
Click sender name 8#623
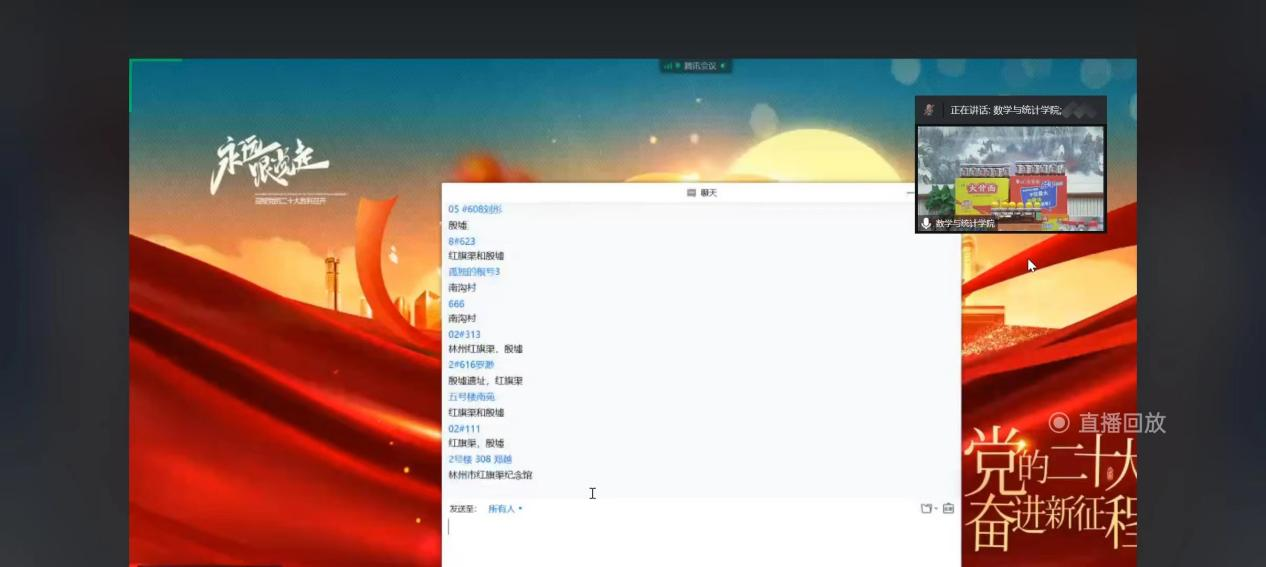tap(462, 241)
